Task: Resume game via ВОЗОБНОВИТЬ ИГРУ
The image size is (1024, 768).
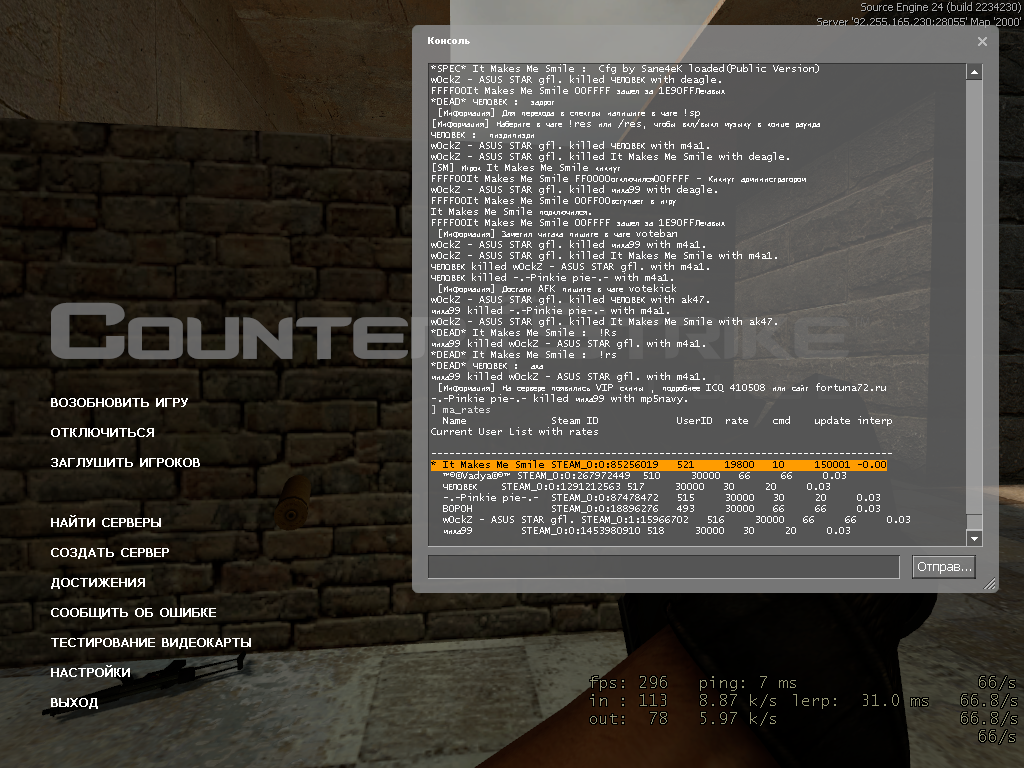Action: [119, 403]
